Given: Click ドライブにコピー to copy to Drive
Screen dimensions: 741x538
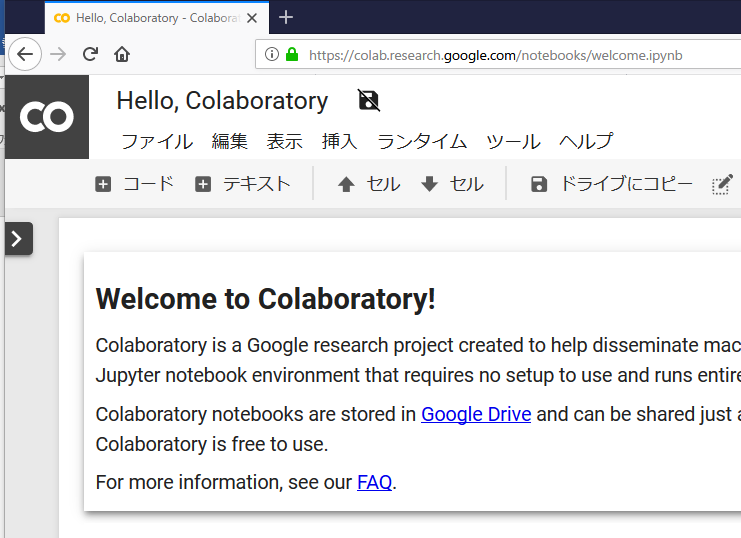Looking at the screenshot, I should coord(612,184).
